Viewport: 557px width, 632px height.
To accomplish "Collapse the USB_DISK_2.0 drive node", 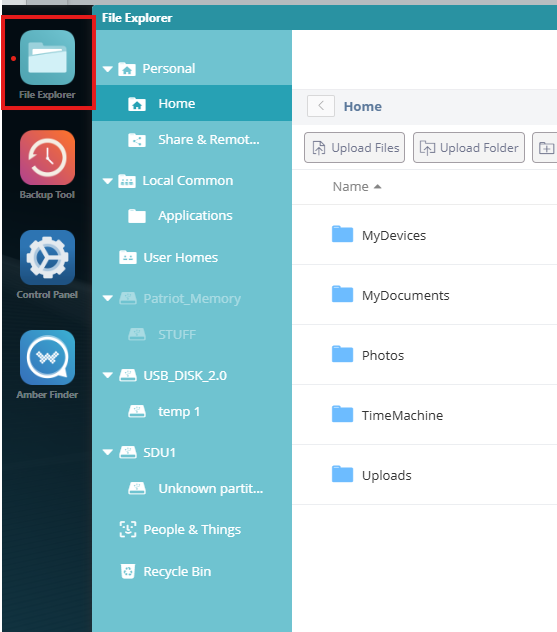I will (x=108, y=376).
